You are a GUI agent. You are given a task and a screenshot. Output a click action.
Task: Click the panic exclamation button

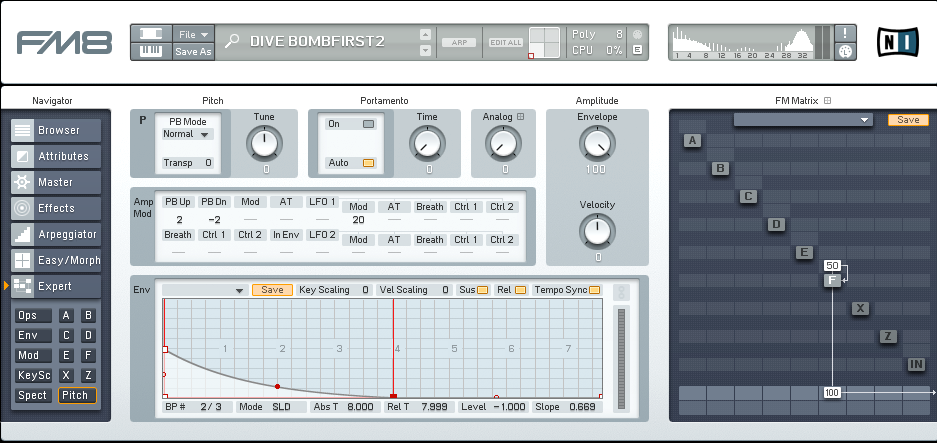click(845, 33)
